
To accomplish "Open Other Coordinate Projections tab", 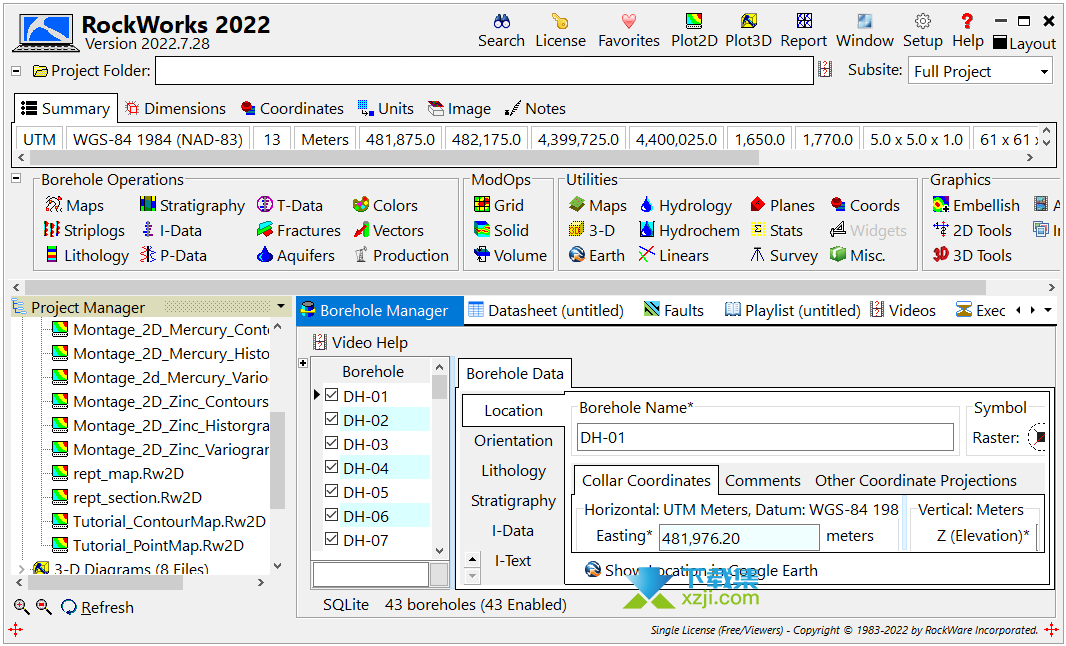I will 916,481.
